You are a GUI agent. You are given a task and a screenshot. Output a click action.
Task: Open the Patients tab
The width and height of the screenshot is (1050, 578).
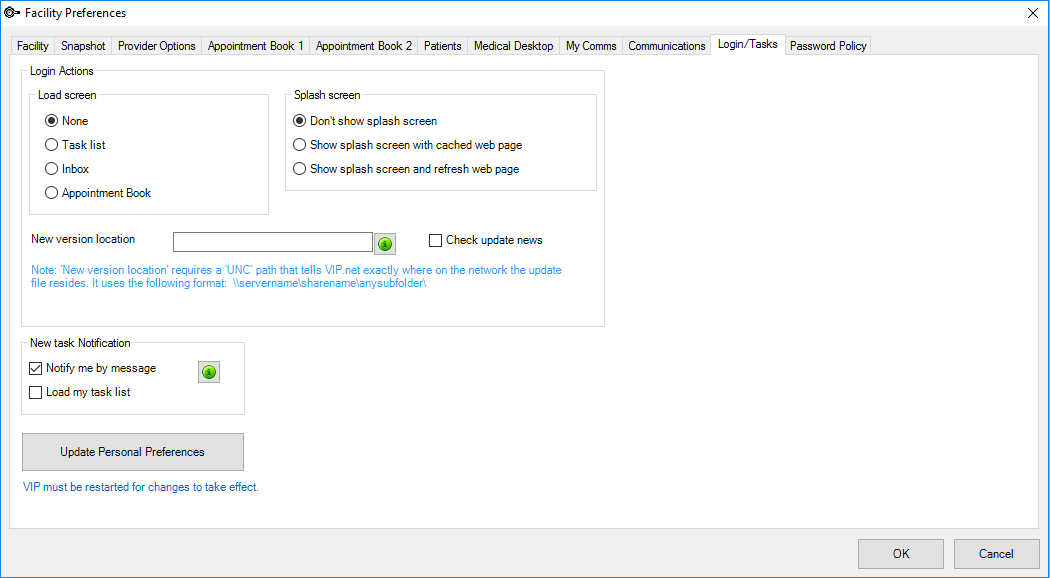[x=443, y=46]
